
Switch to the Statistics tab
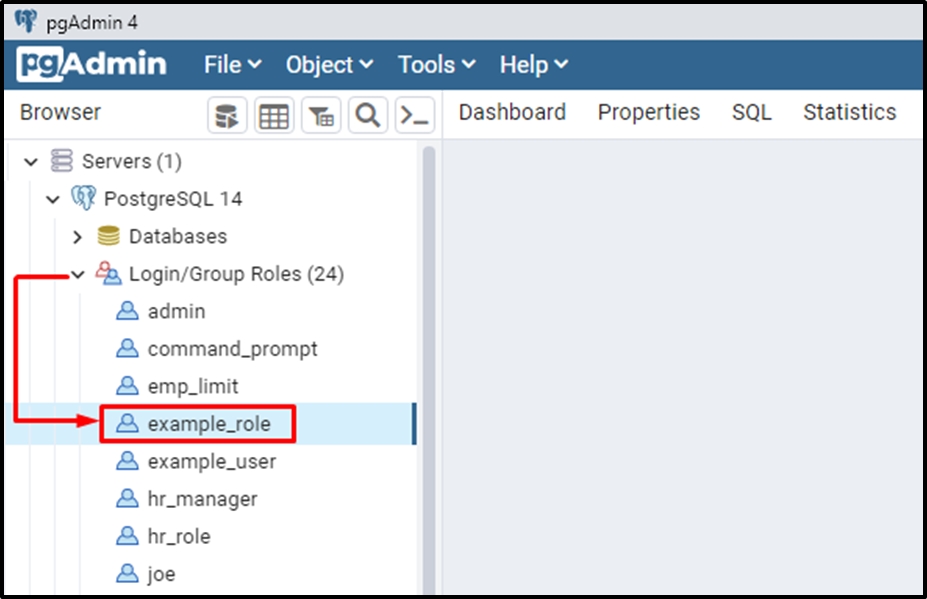849,112
